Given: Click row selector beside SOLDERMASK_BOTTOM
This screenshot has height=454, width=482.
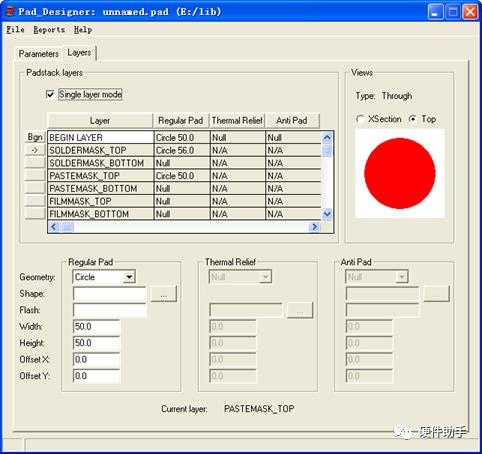Looking at the screenshot, I should pos(35,163).
